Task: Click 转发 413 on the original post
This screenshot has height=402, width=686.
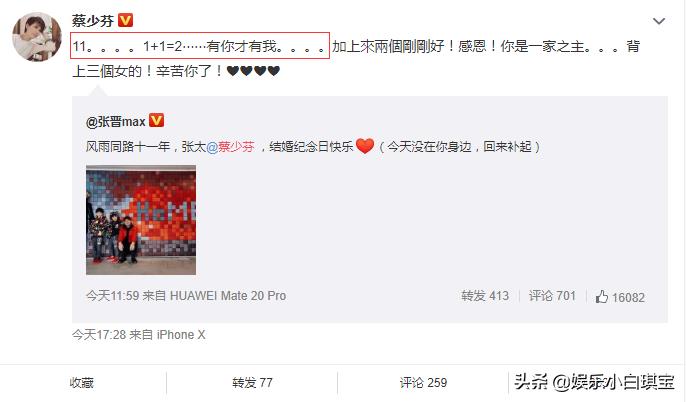Action: (485, 296)
